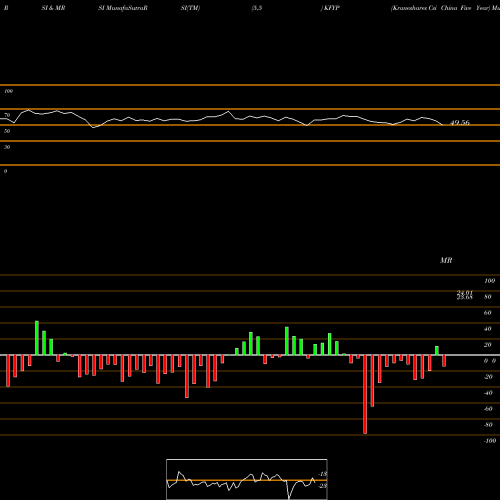Click the RSI line's endpoint beside the 49.56 value
The width and height of the screenshot is (500, 500).
[443, 125]
